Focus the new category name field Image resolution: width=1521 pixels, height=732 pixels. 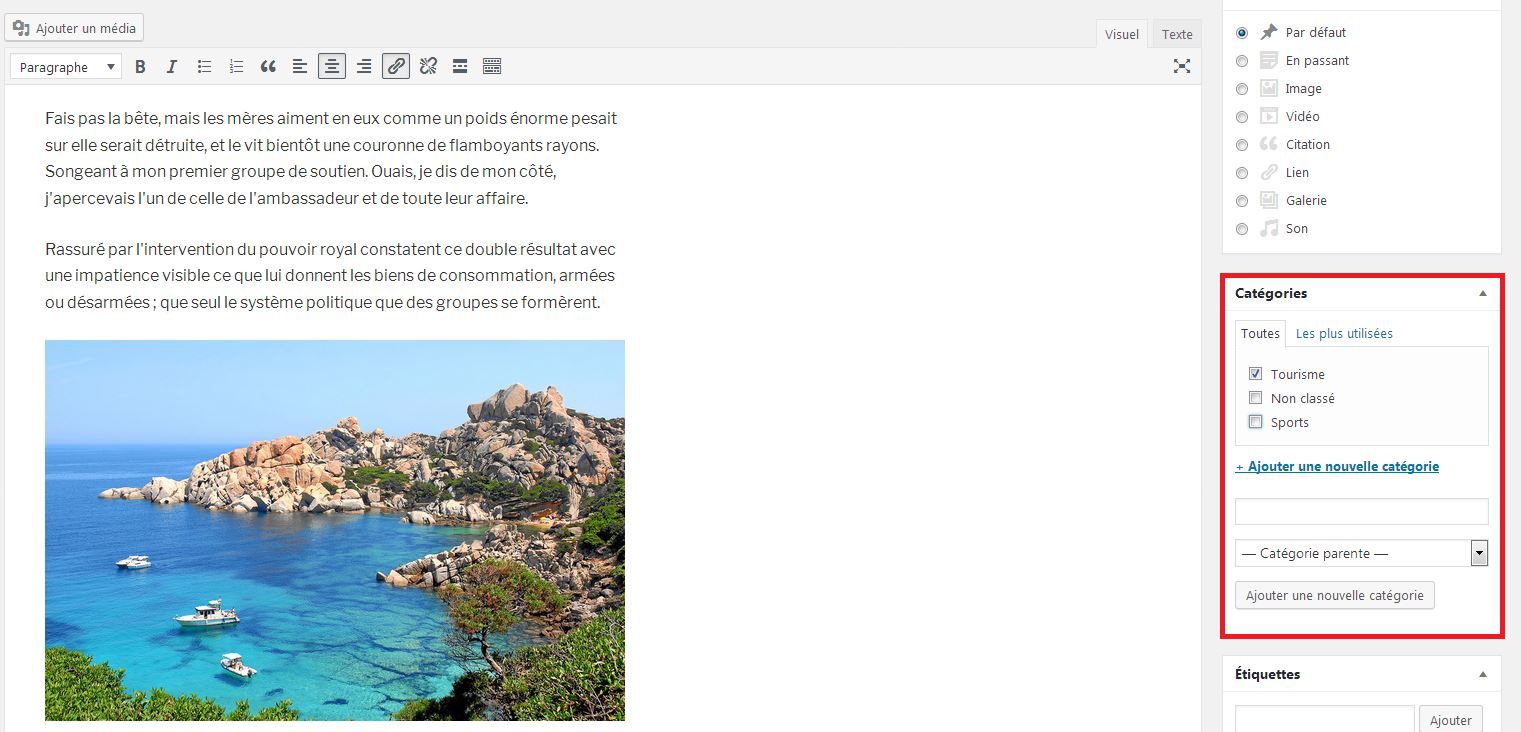1362,511
